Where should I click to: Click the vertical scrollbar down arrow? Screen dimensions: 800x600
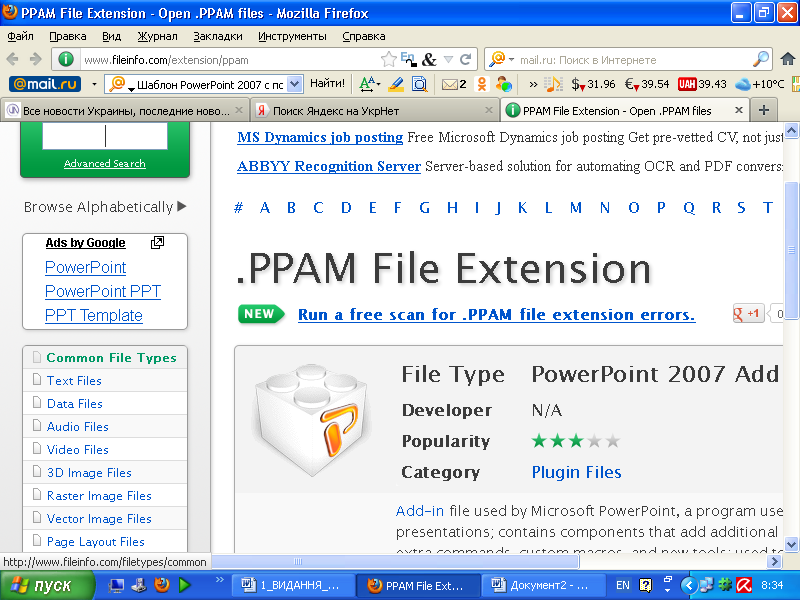click(x=792, y=543)
